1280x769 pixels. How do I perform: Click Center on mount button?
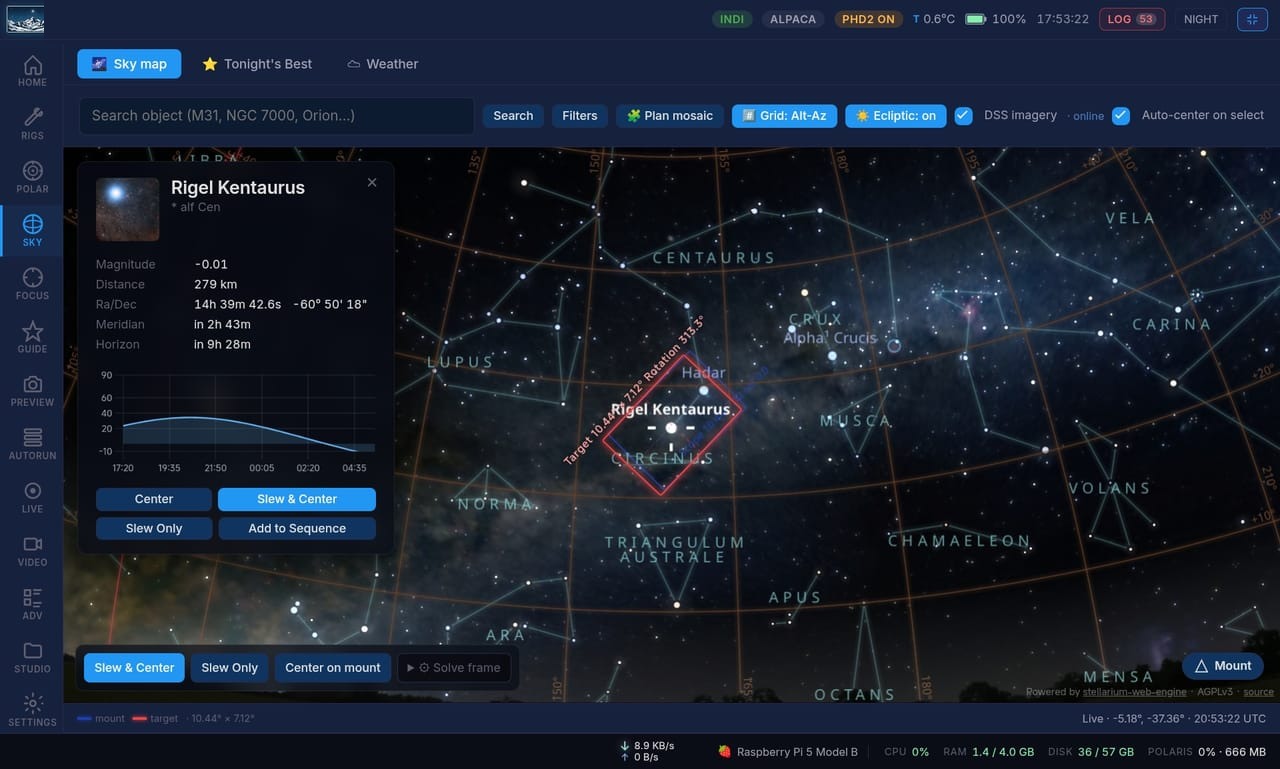(x=333, y=668)
